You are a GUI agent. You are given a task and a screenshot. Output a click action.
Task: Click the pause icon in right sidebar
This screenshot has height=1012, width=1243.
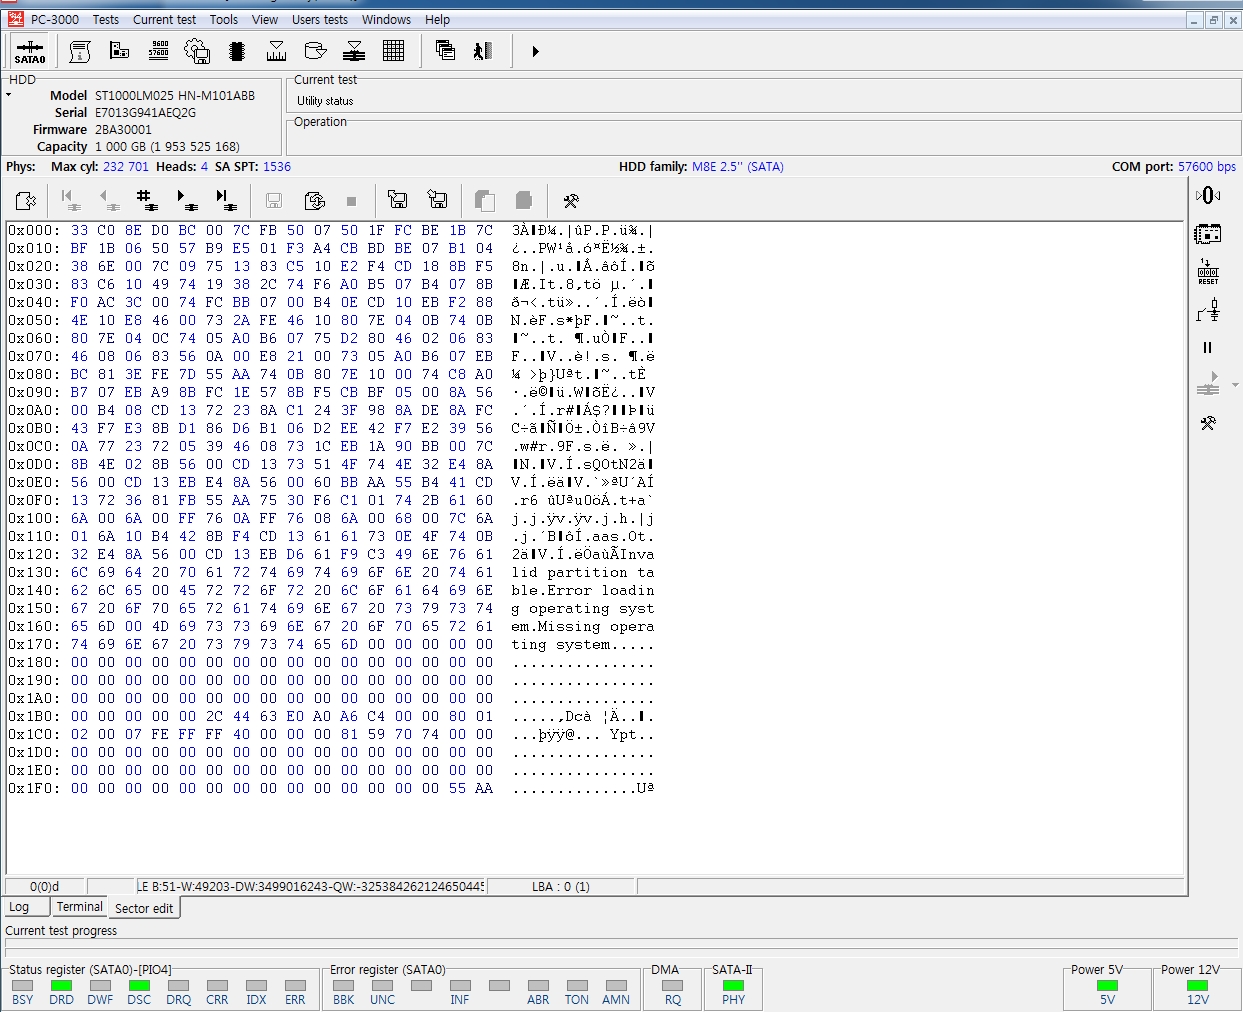tap(1207, 348)
